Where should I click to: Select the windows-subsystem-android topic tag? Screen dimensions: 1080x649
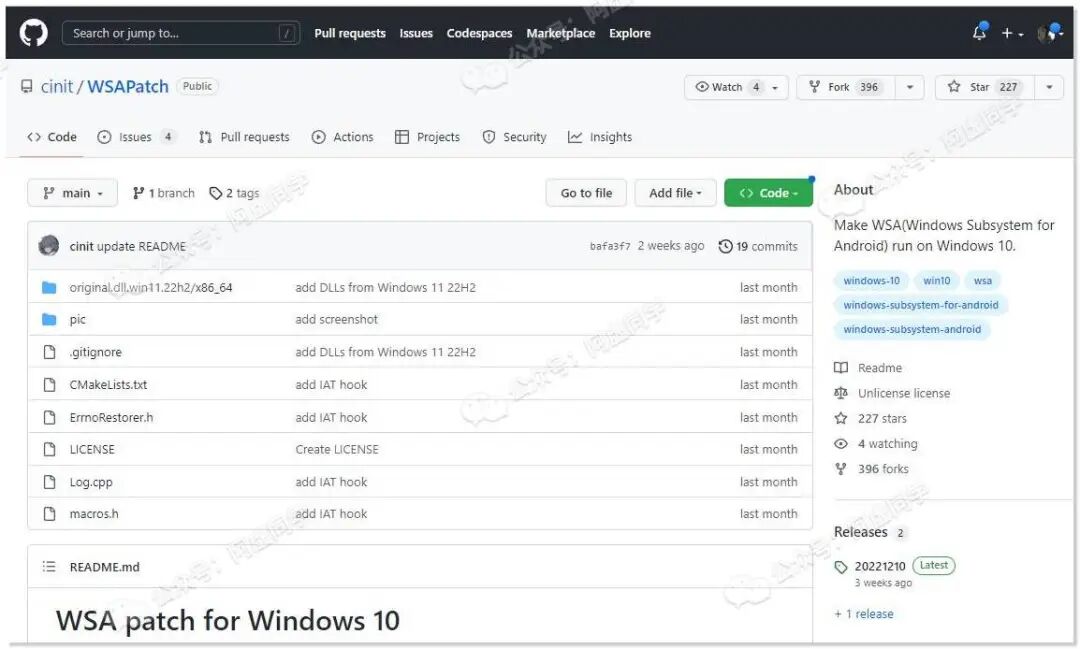click(x=912, y=329)
